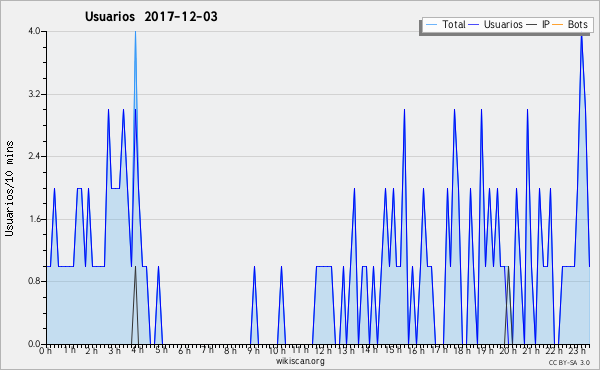Click the '16 h' x-axis label
600x370 pixels.
point(416,350)
